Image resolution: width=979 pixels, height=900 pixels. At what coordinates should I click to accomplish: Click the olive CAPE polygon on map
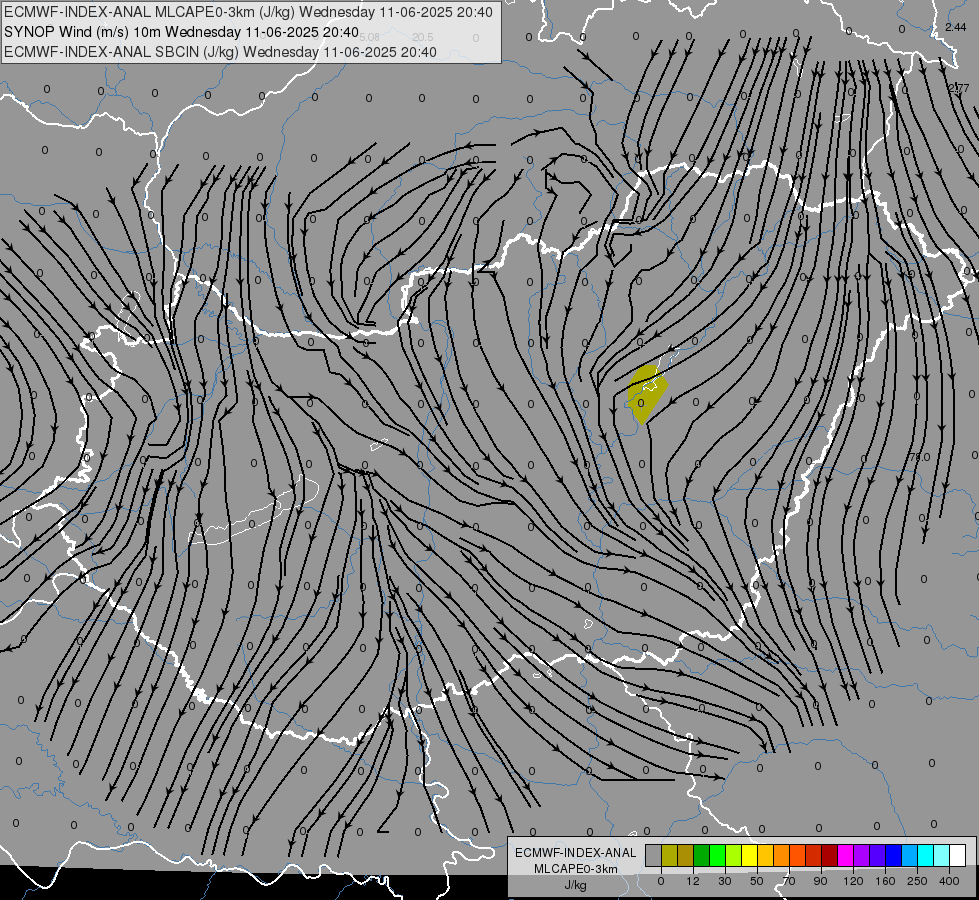tap(646, 395)
